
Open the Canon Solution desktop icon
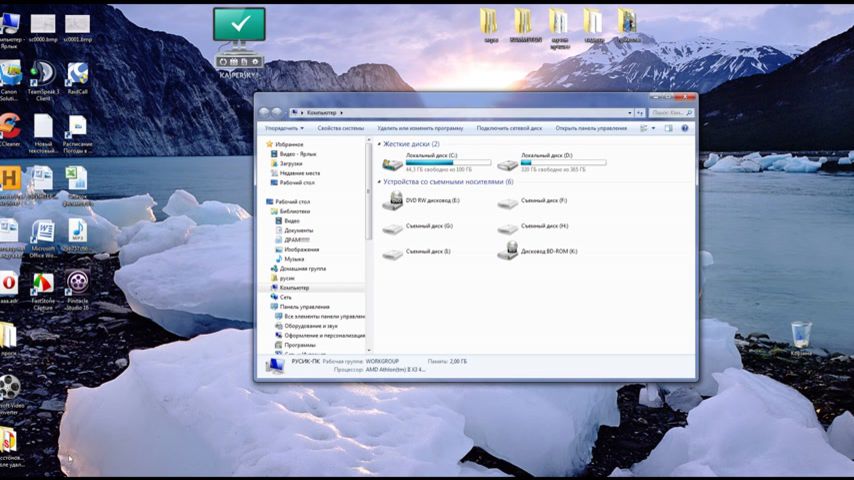click(x=9, y=81)
